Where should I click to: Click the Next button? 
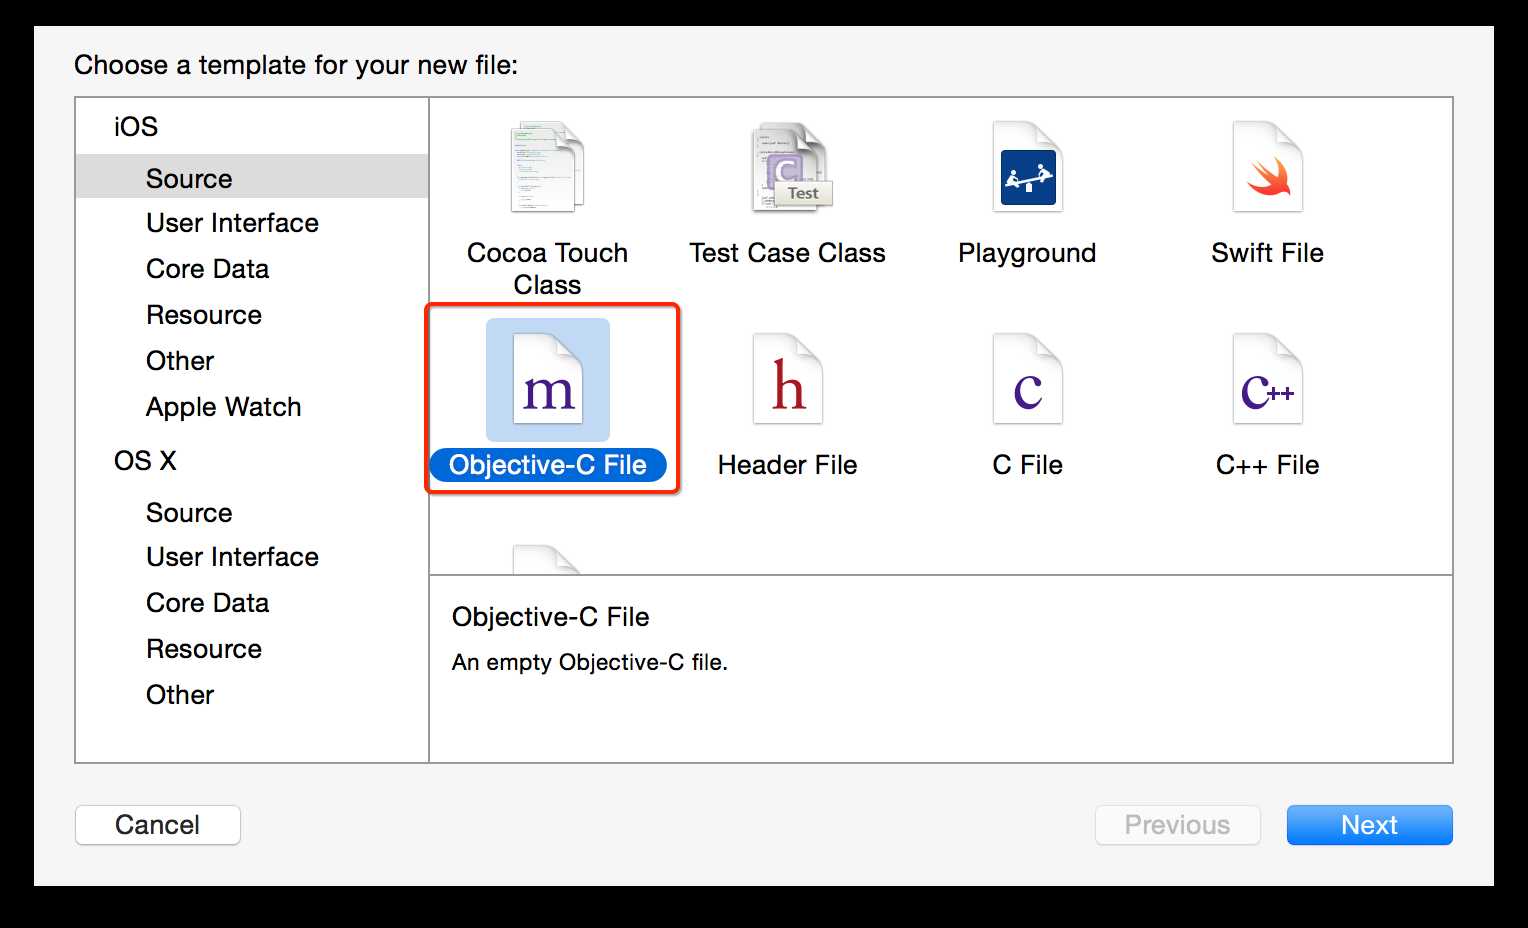click(1369, 825)
